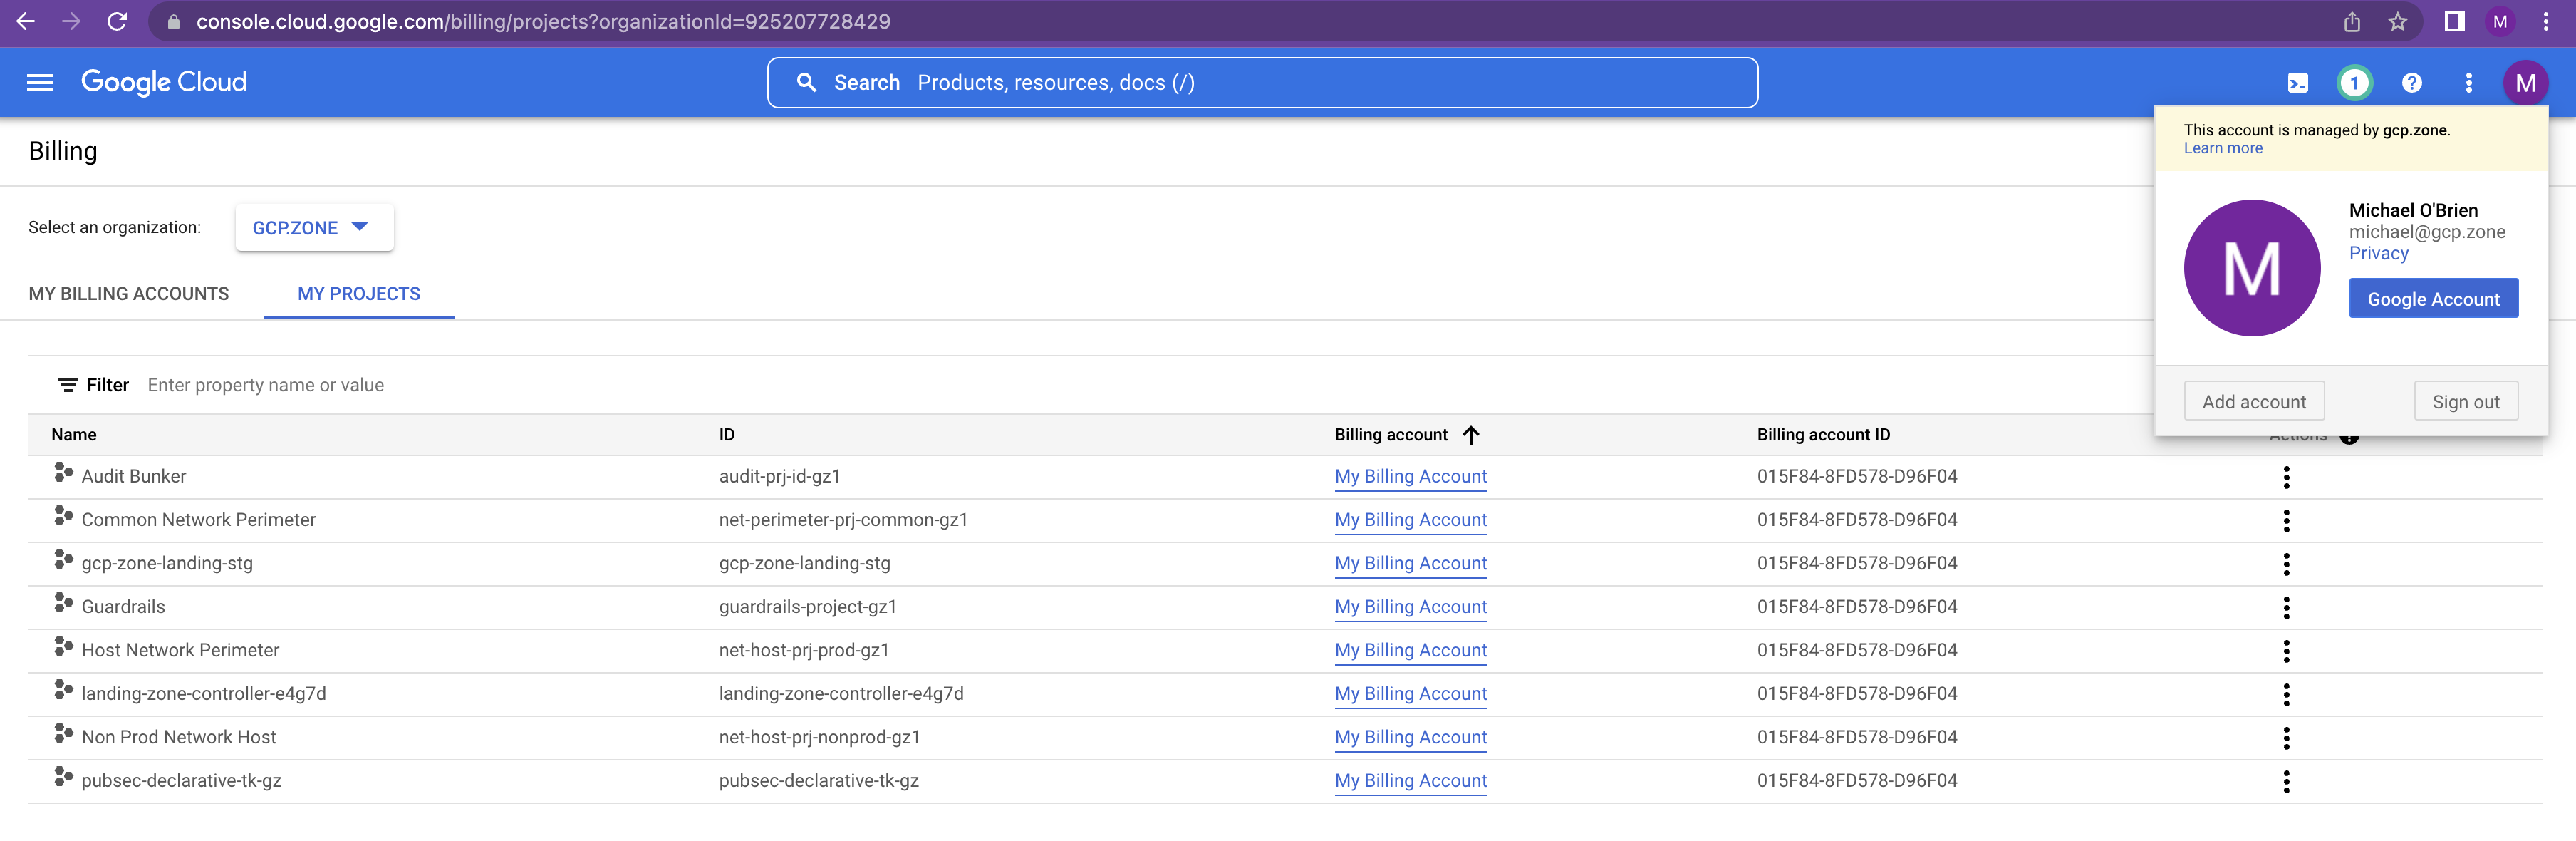Open actions menu for landing-zone-controller-e4g7d

[x=2286, y=694]
